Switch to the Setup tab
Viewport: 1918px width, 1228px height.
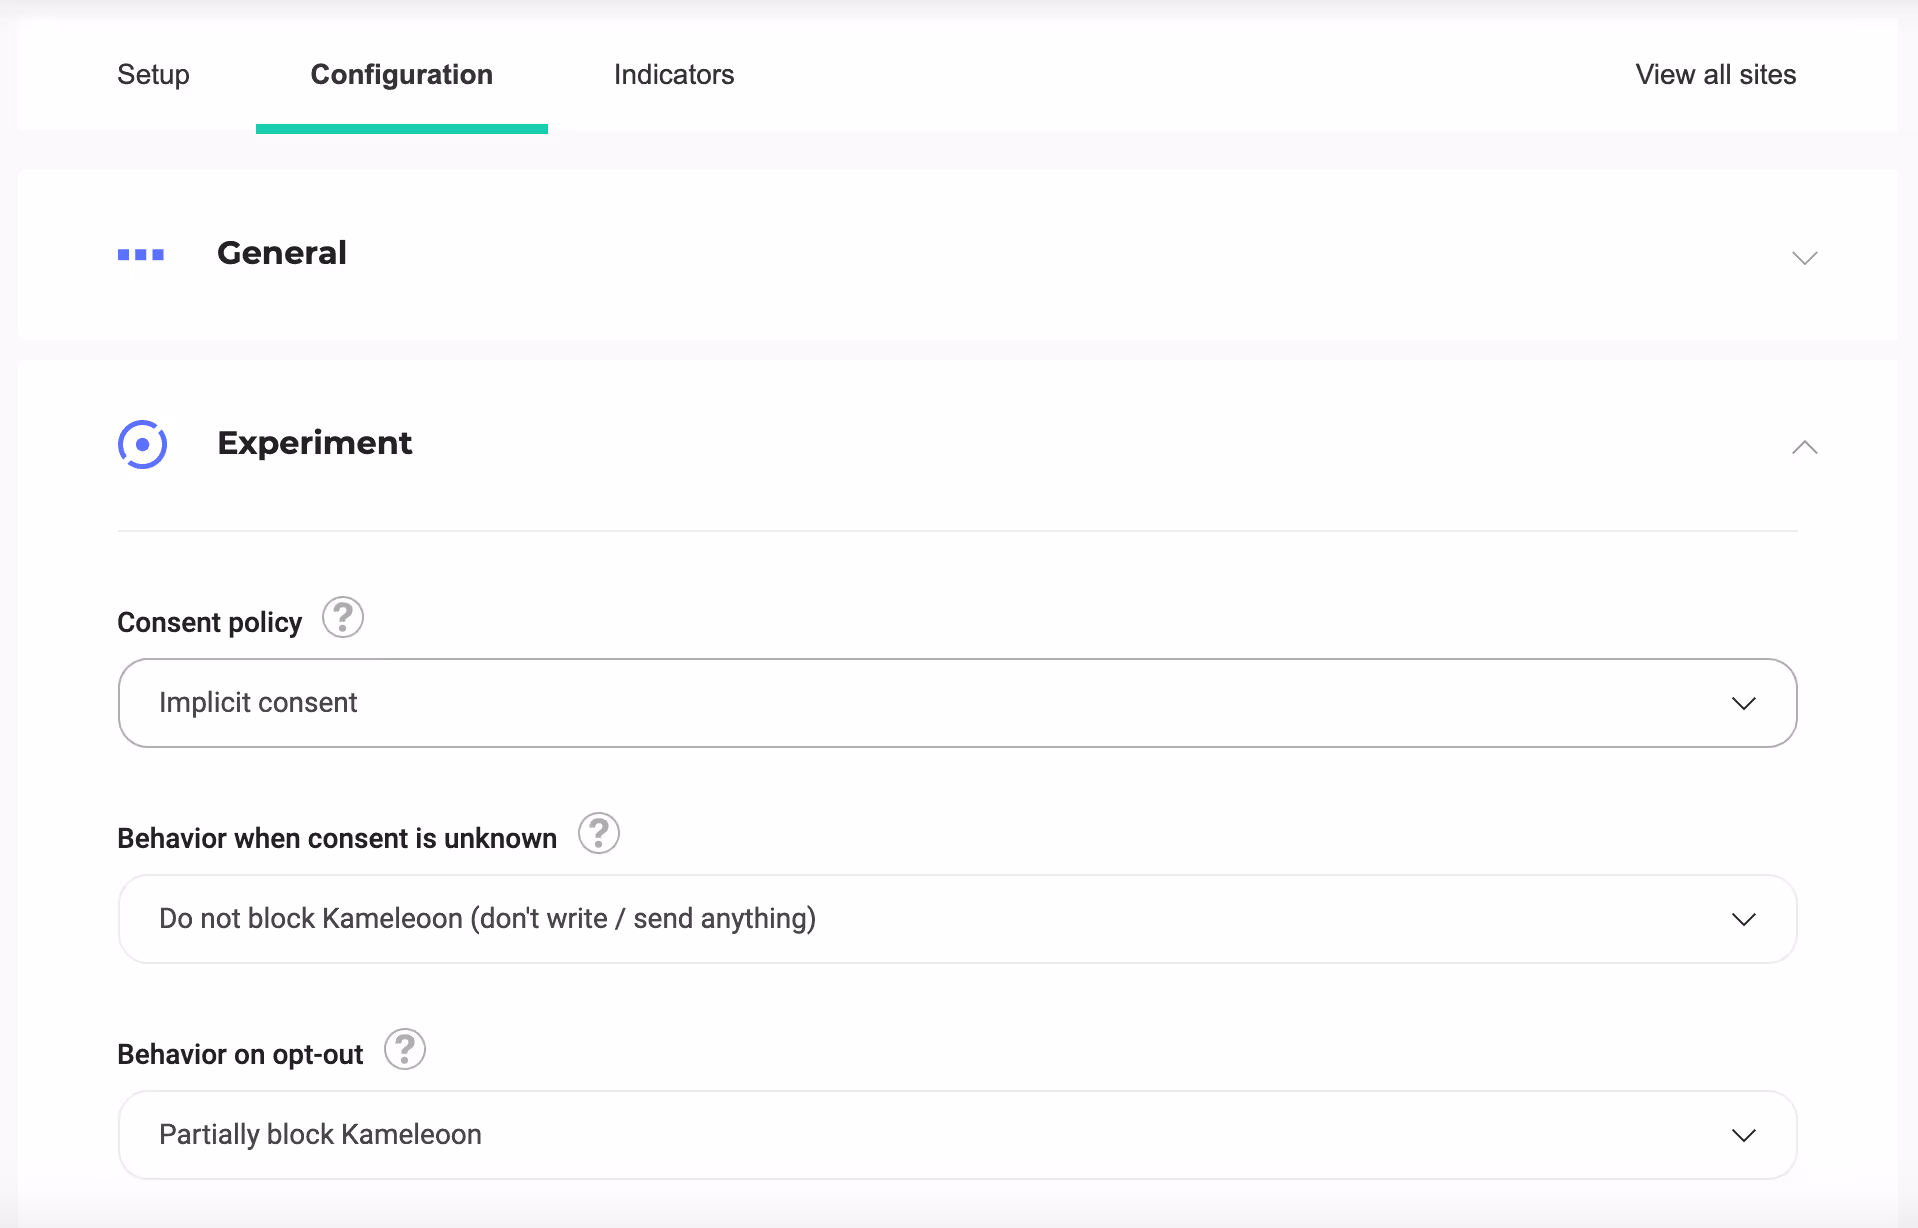[153, 74]
